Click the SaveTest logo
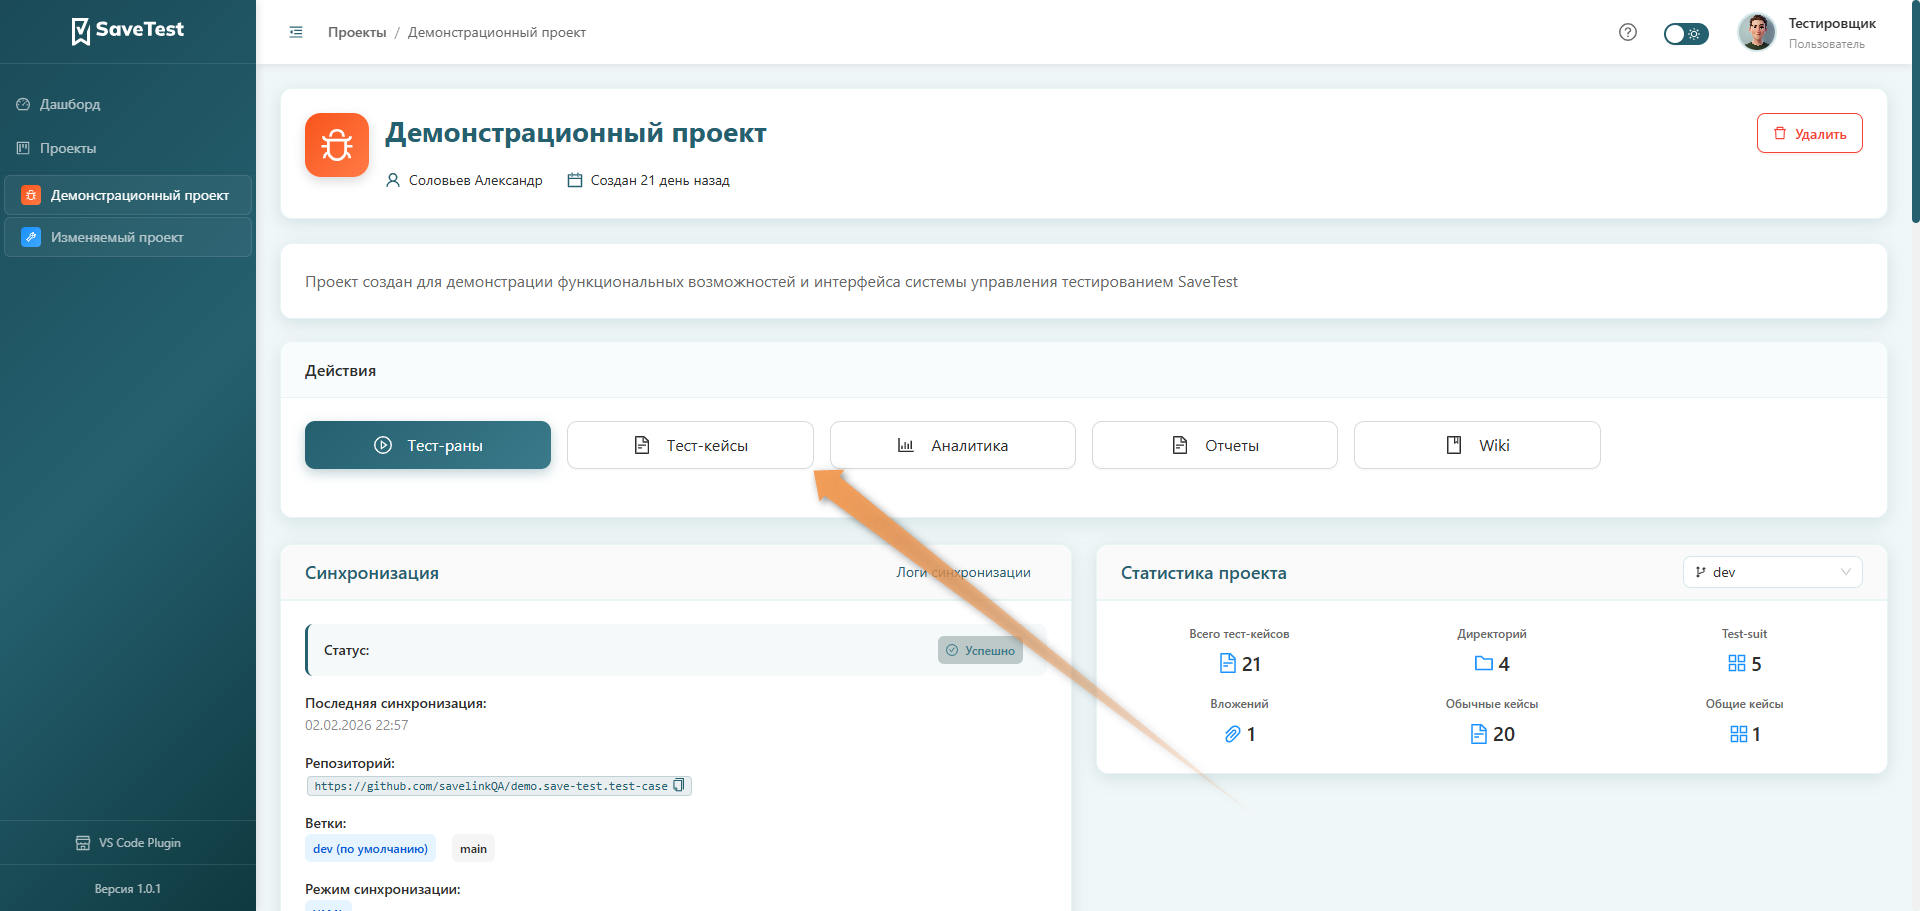 tap(128, 30)
